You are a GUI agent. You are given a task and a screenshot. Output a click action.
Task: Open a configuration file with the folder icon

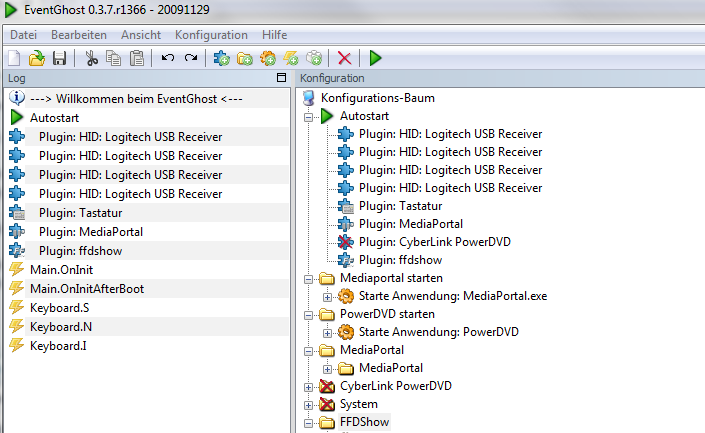(x=37, y=58)
